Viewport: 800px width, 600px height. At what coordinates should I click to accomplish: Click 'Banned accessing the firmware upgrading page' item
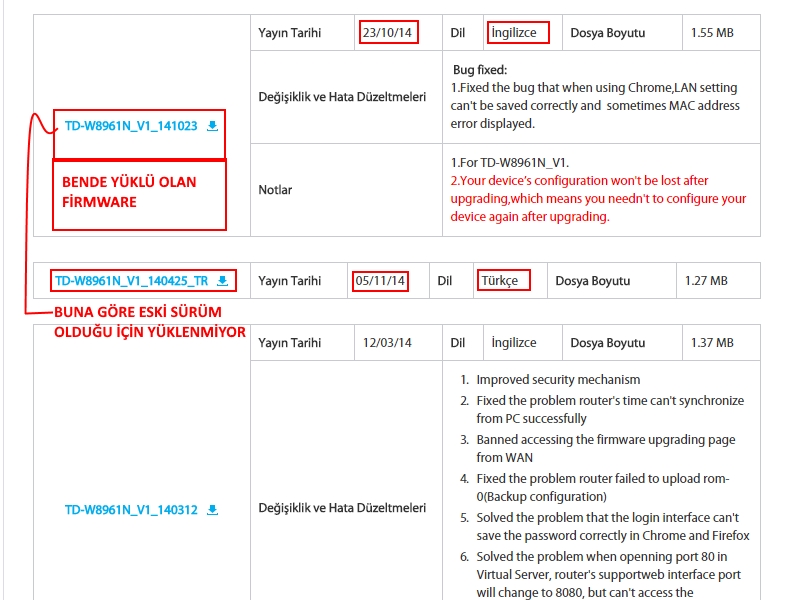606,448
